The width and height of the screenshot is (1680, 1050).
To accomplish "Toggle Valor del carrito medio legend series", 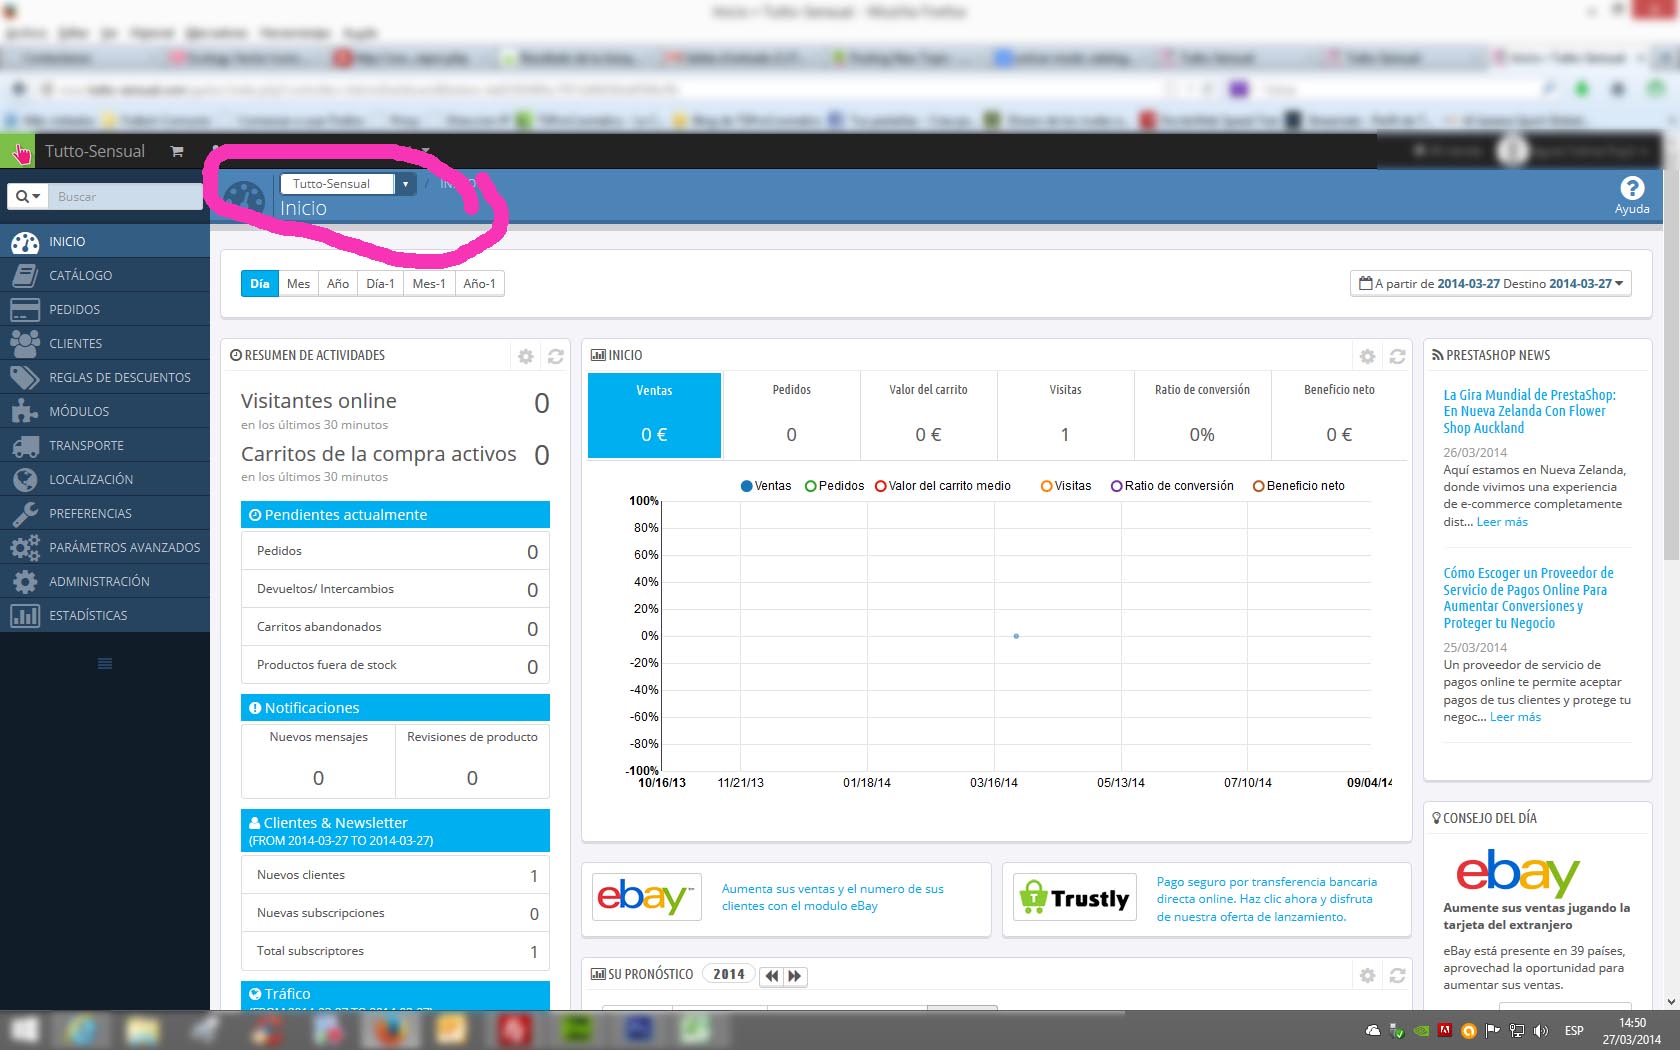I will point(943,486).
